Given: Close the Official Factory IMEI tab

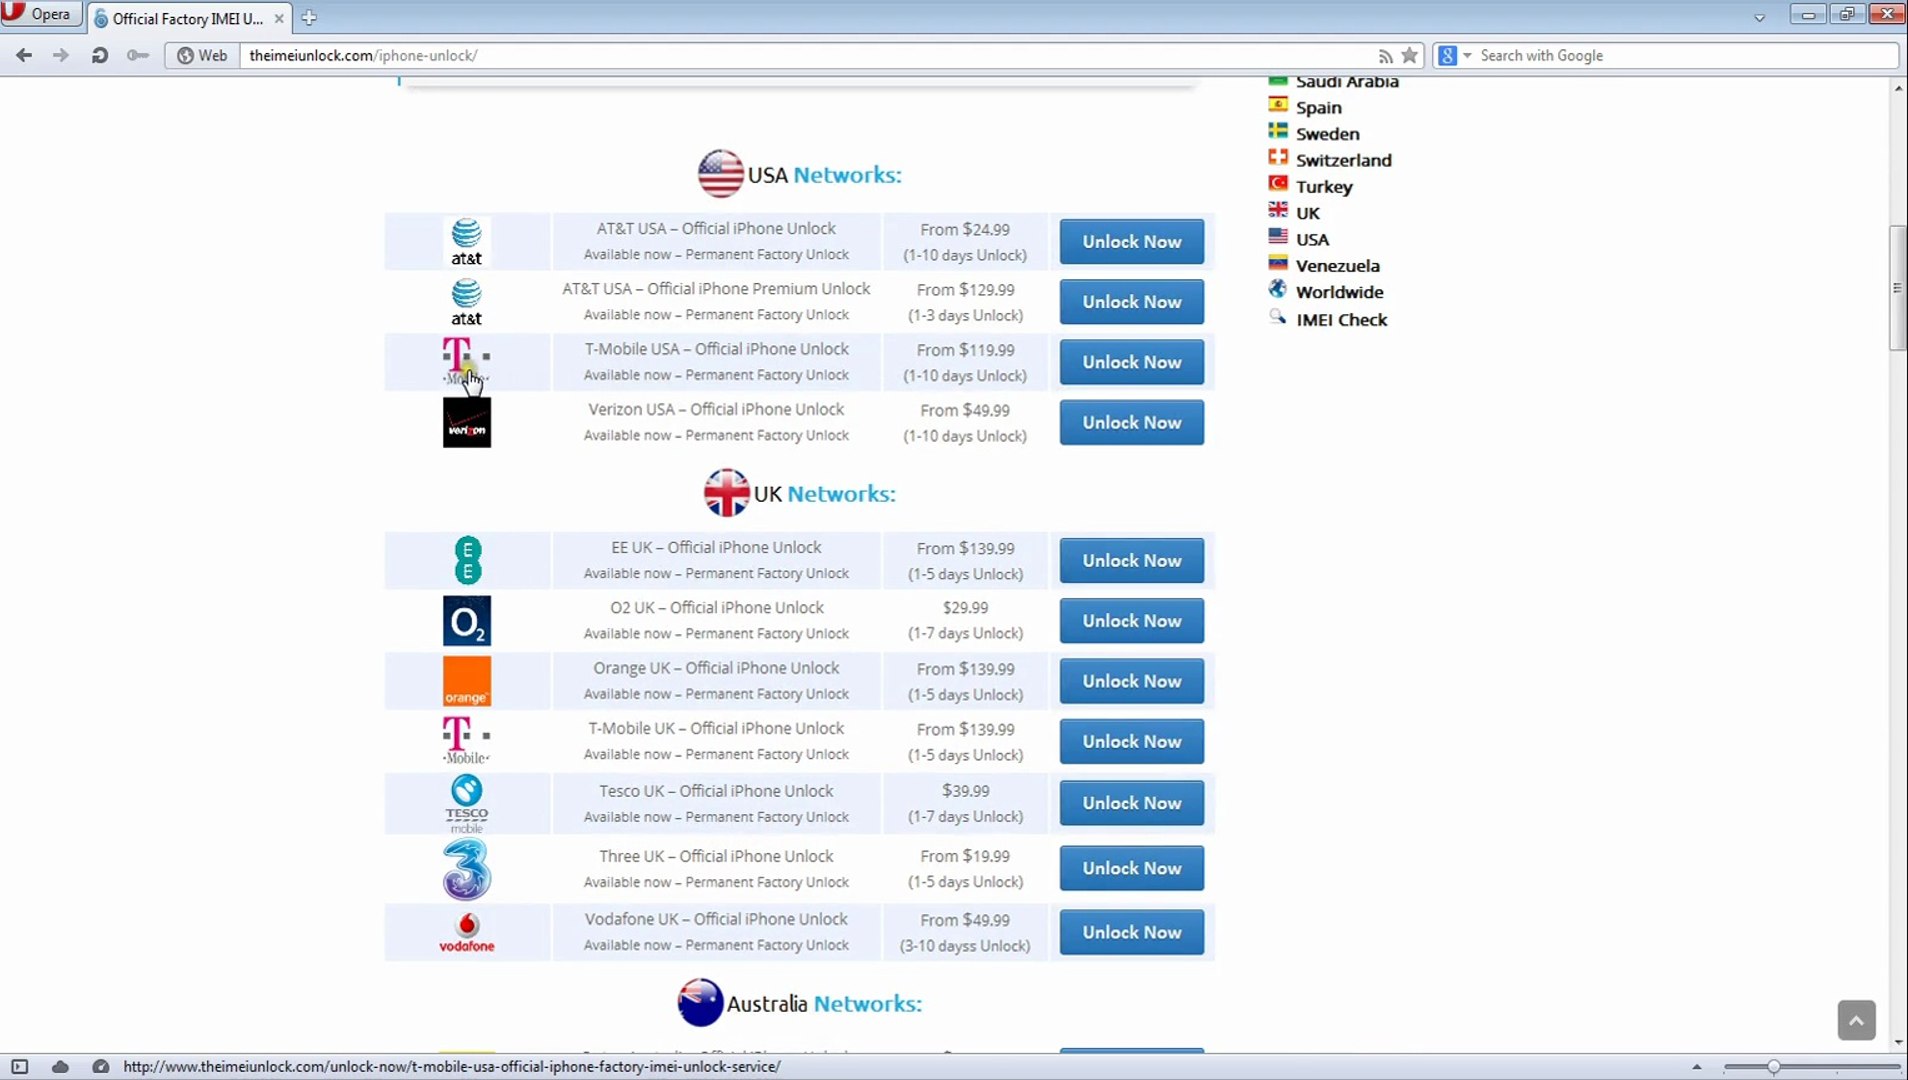Looking at the screenshot, I should [x=279, y=18].
